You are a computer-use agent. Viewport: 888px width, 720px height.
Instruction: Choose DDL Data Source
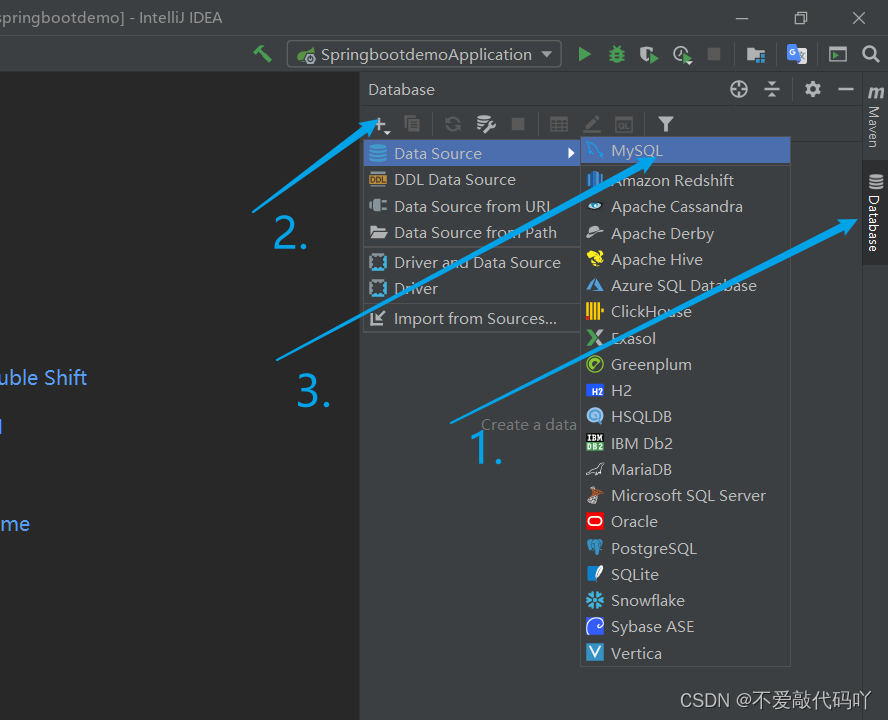[472, 180]
